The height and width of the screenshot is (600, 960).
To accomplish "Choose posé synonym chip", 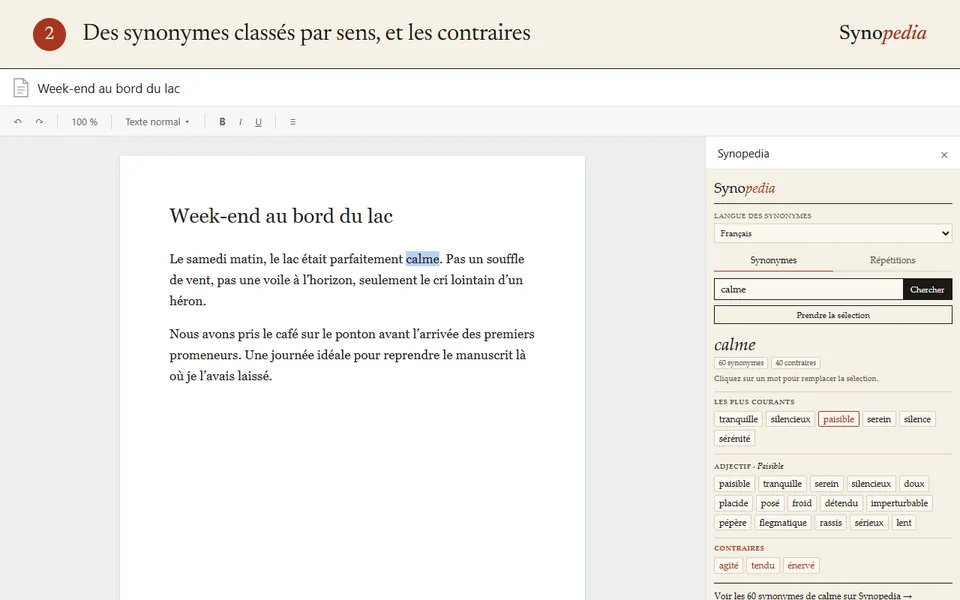I will click(770, 503).
